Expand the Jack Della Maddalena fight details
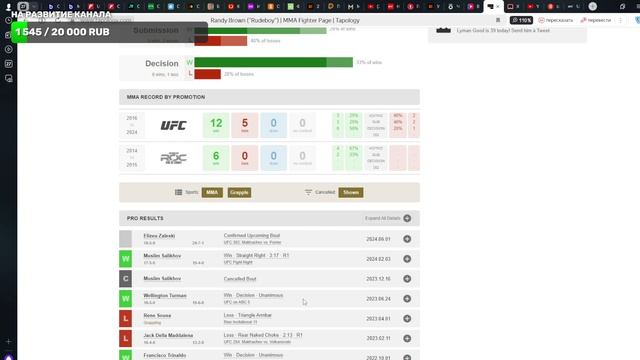This screenshot has height=360, width=640. 407,338
